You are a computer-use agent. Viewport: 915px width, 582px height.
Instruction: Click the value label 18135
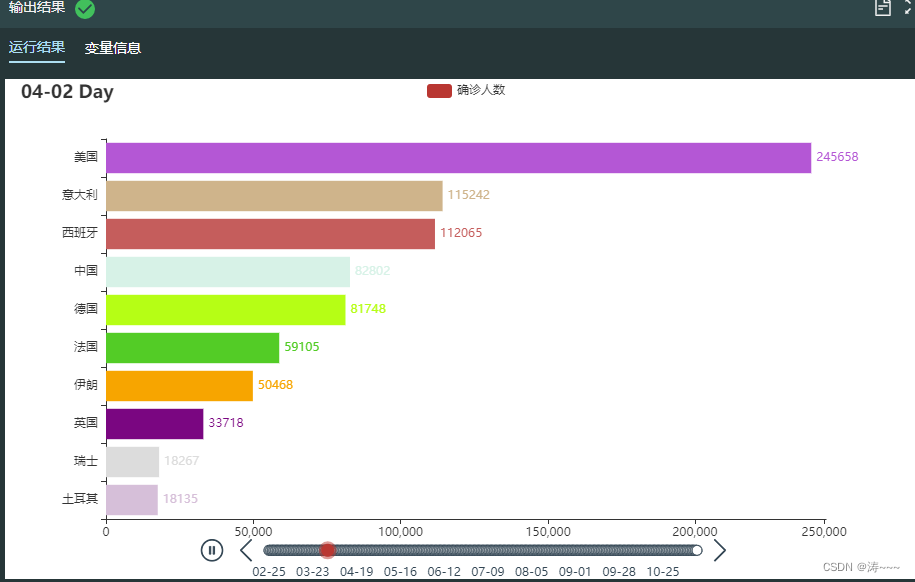tap(180, 499)
